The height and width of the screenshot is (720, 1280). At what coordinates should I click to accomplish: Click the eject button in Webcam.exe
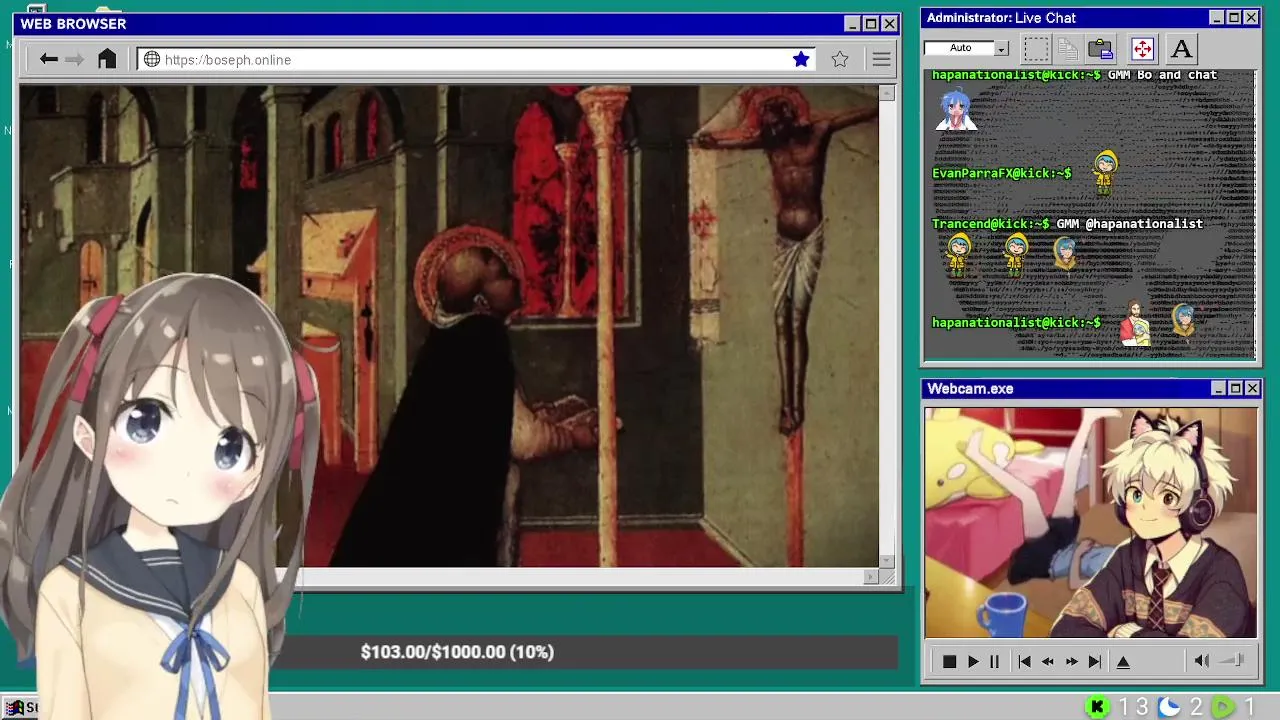click(x=1123, y=661)
